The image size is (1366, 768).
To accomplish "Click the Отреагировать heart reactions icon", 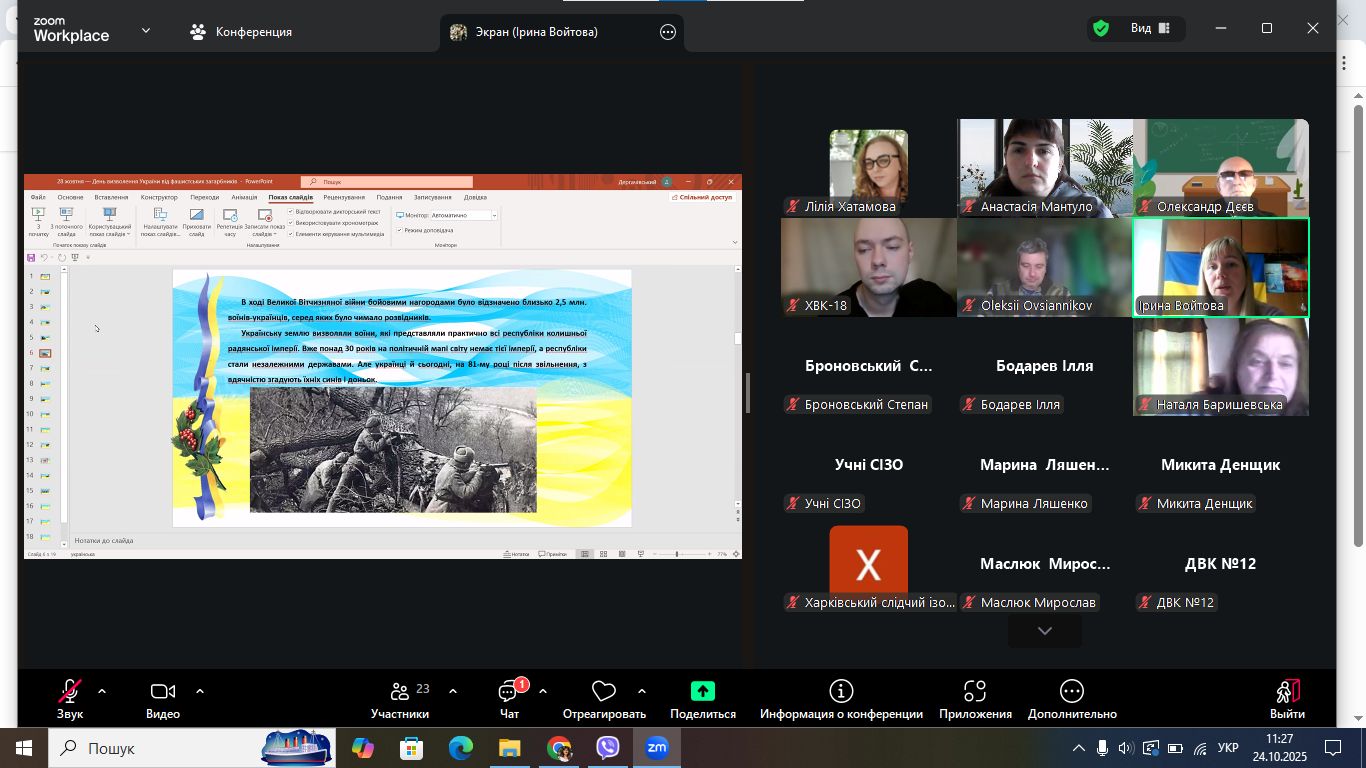I will (x=603, y=692).
